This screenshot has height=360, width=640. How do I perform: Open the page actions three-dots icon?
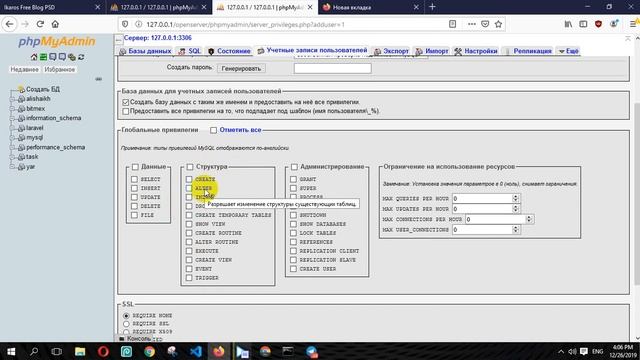pyautogui.click(x=472, y=24)
